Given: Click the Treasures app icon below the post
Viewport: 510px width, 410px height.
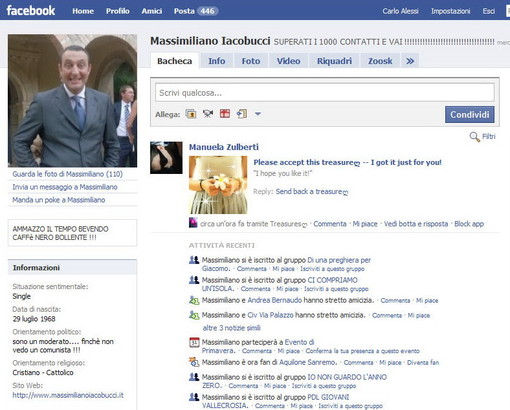Looking at the screenshot, I should [x=193, y=223].
